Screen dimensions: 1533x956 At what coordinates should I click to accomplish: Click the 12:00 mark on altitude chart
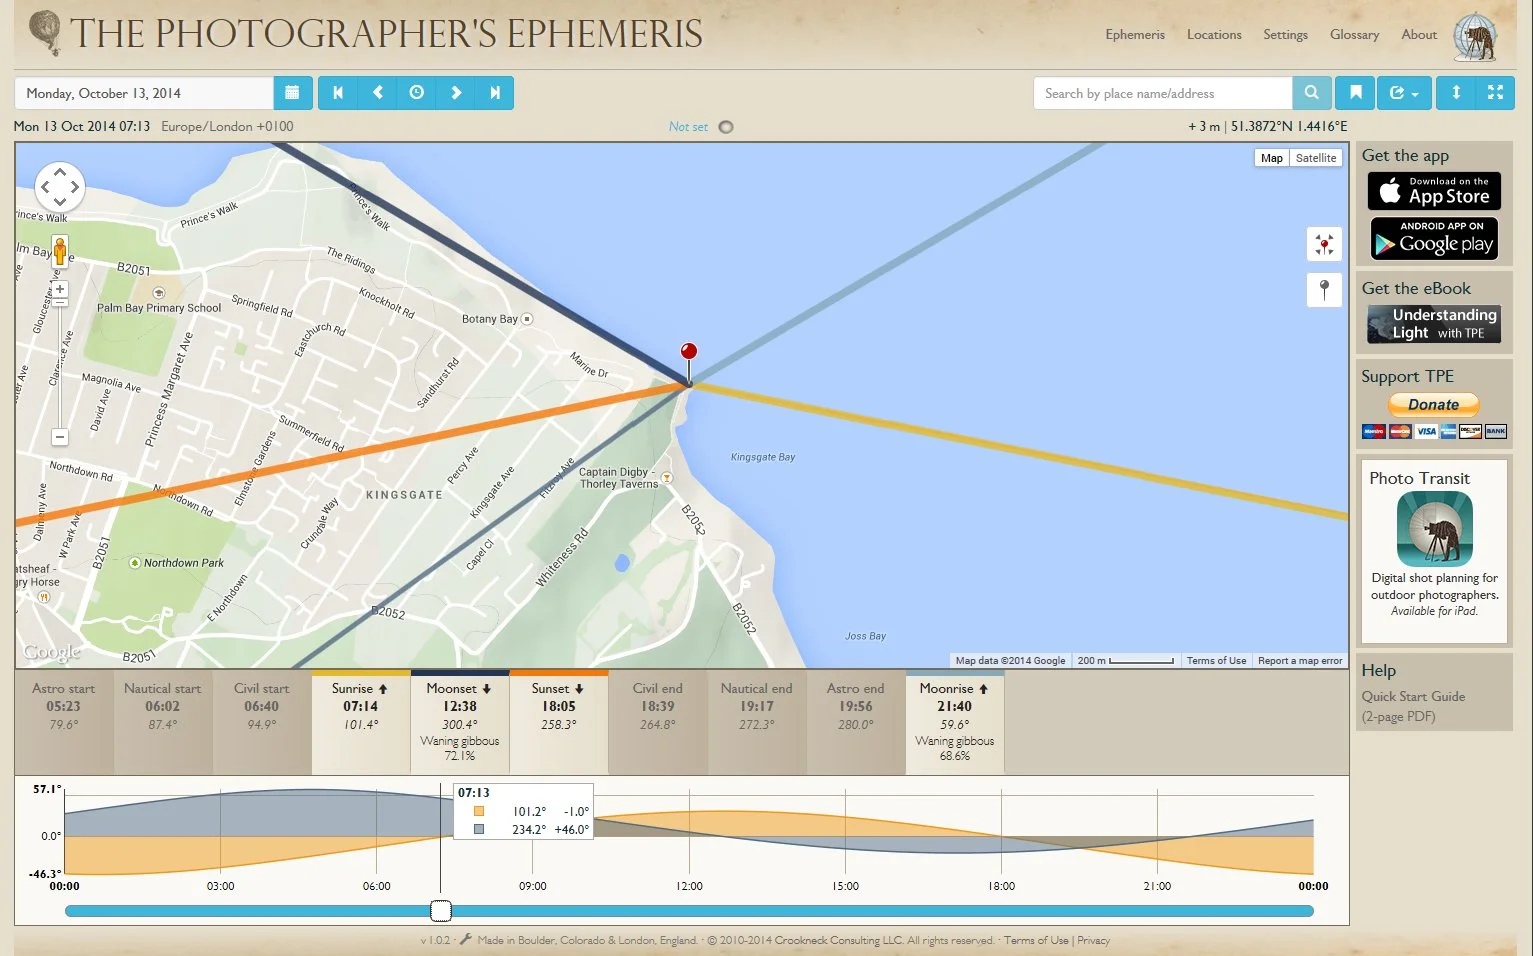[689, 886]
